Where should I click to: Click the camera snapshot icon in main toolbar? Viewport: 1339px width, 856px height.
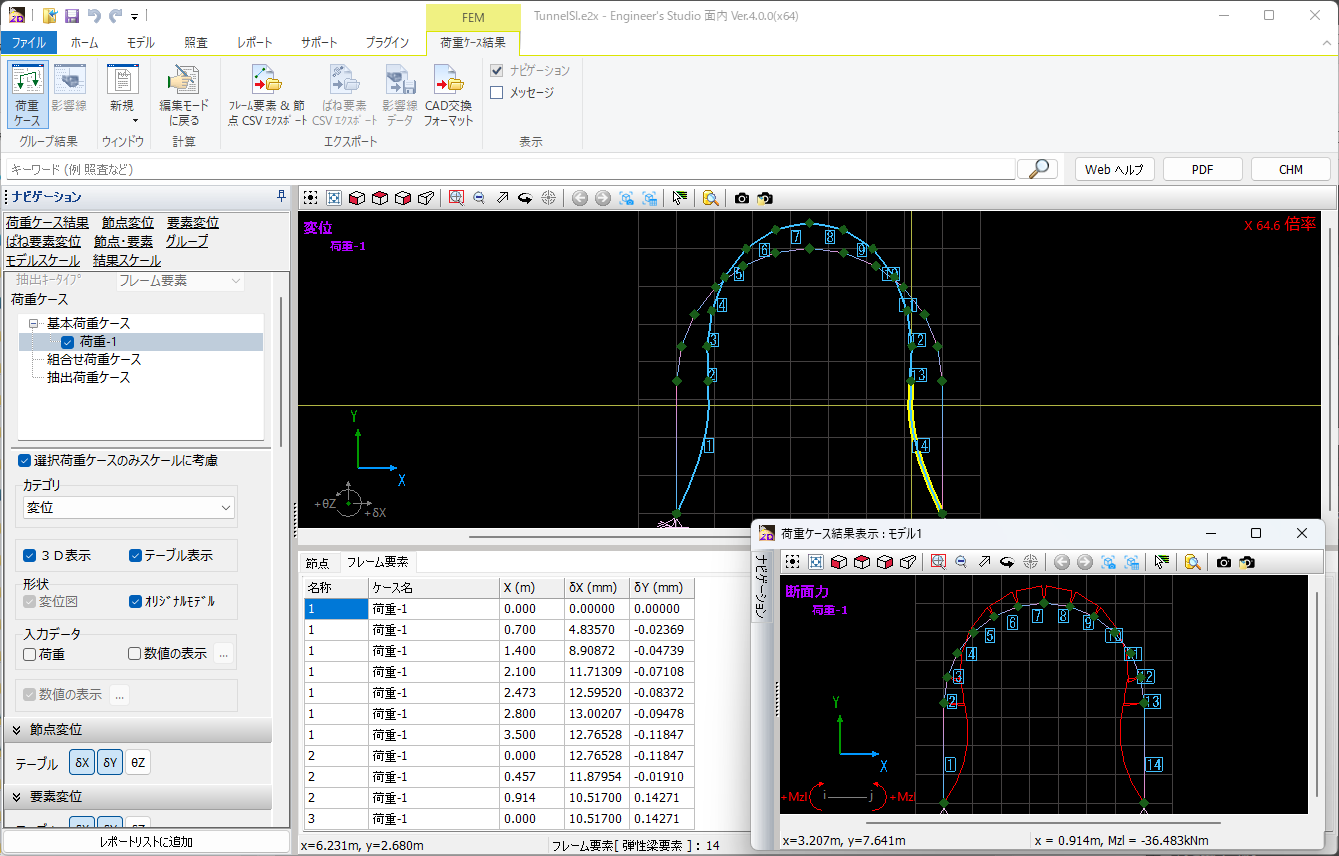point(741,198)
